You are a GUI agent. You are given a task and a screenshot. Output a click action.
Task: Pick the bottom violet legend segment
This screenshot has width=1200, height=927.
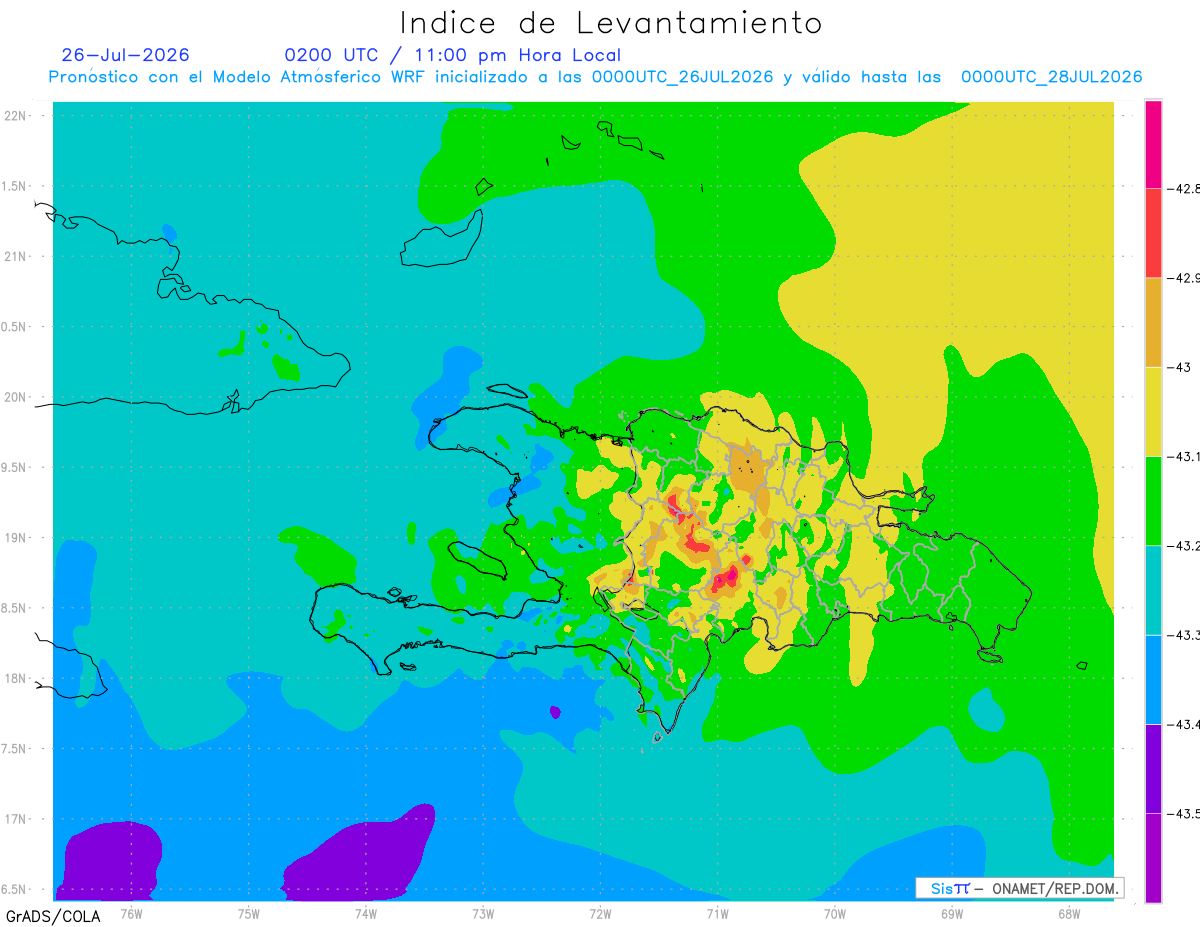(x=1153, y=858)
